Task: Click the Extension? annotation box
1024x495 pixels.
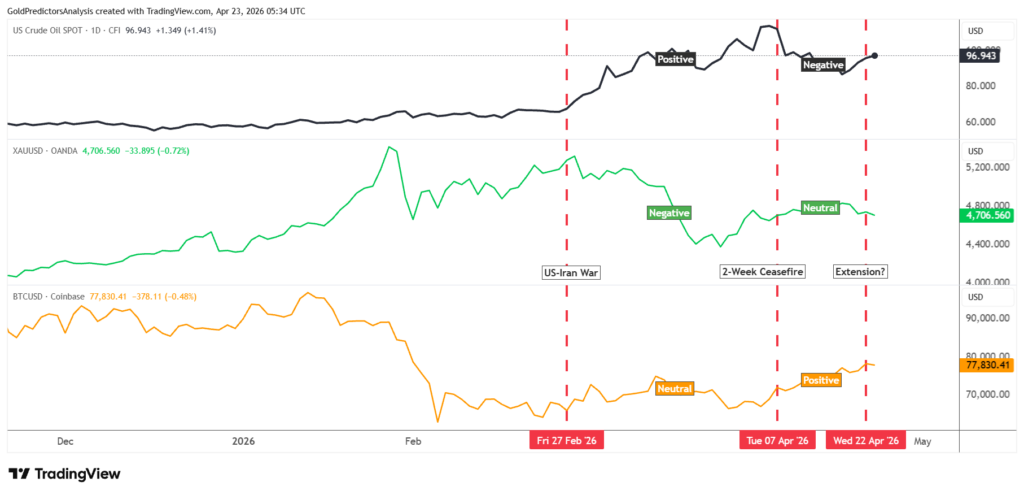Action: (x=861, y=271)
